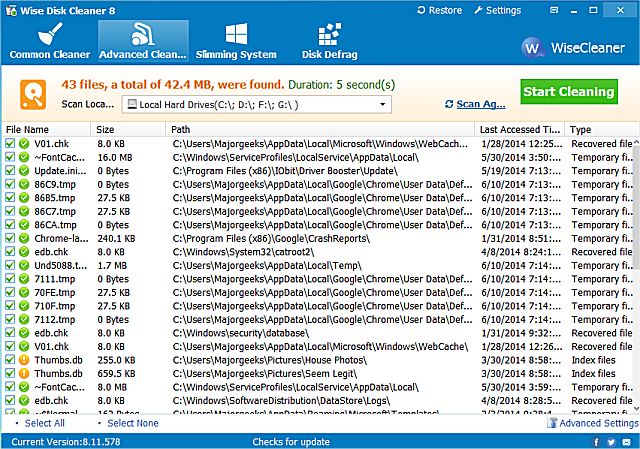The width and height of the screenshot is (640, 449).
Task: Open the Disk Defrag blocks icon
Action: tap(329, 34)
